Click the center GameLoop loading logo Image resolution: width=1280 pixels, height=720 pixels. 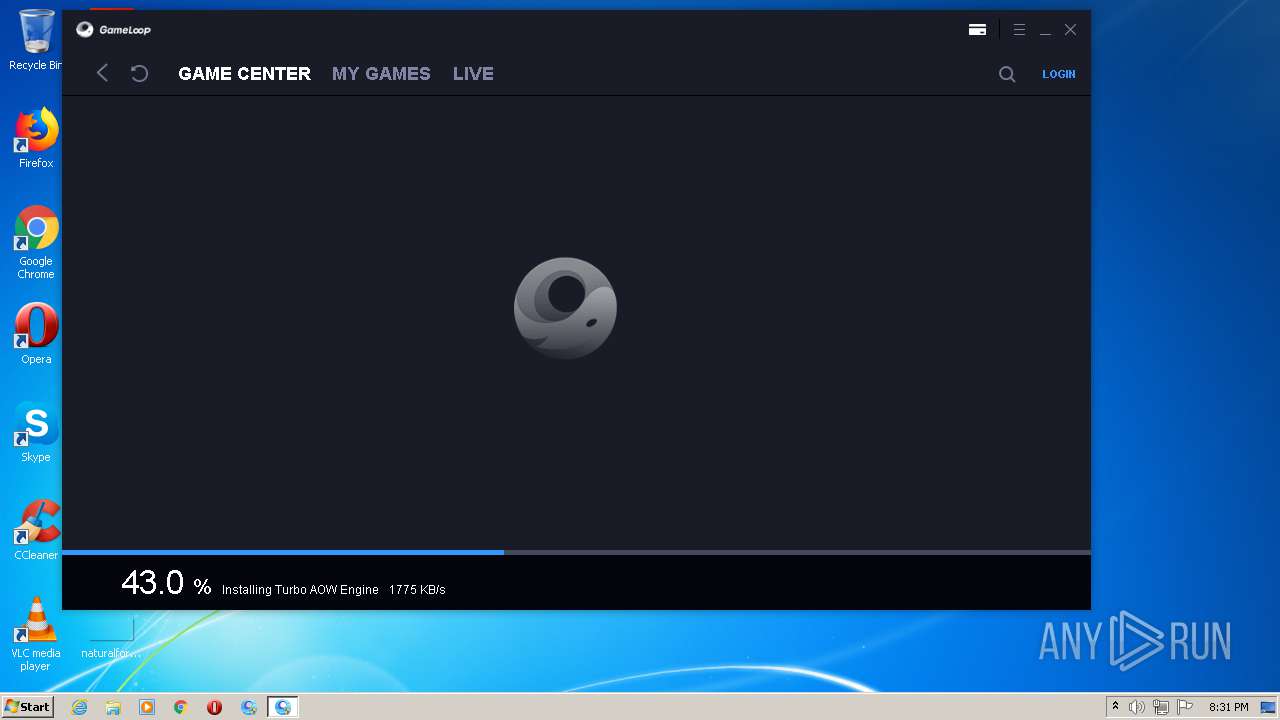(565, 308)
